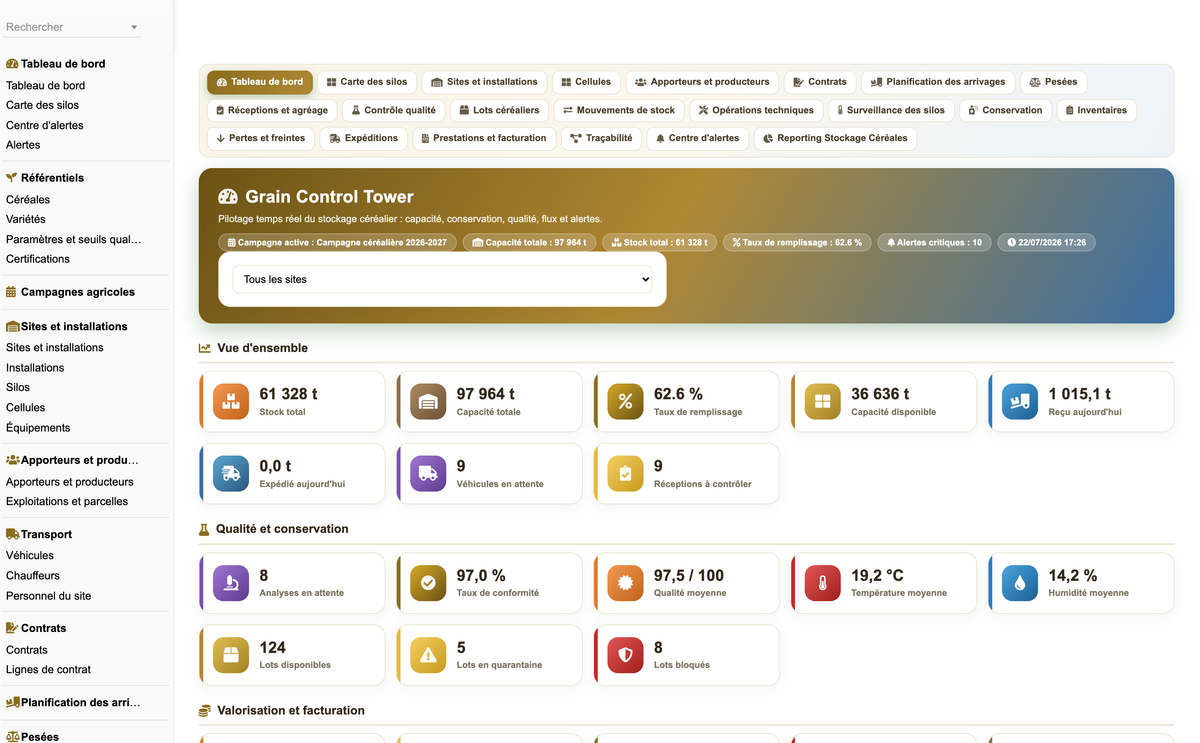Click the red shield icon Lots bloqués
The height and width of the screenshot is (743, 1200).
(x=625, y=655)
